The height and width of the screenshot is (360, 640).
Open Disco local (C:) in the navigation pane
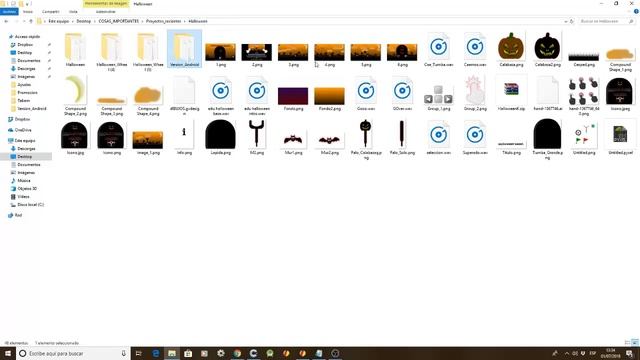(30, 204)
